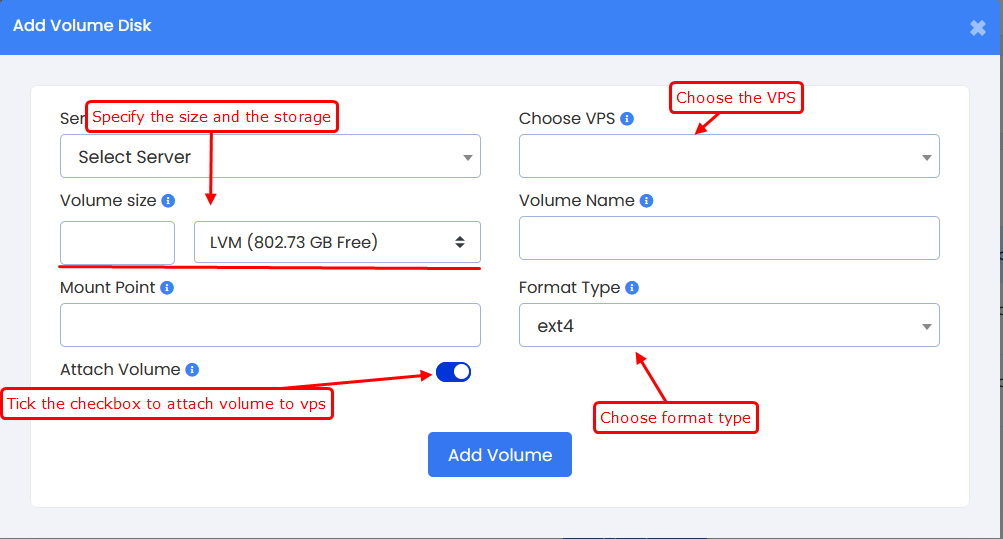1003x539 pixels.
Task: Click the Attach Volume info icon
Action: 192,370
